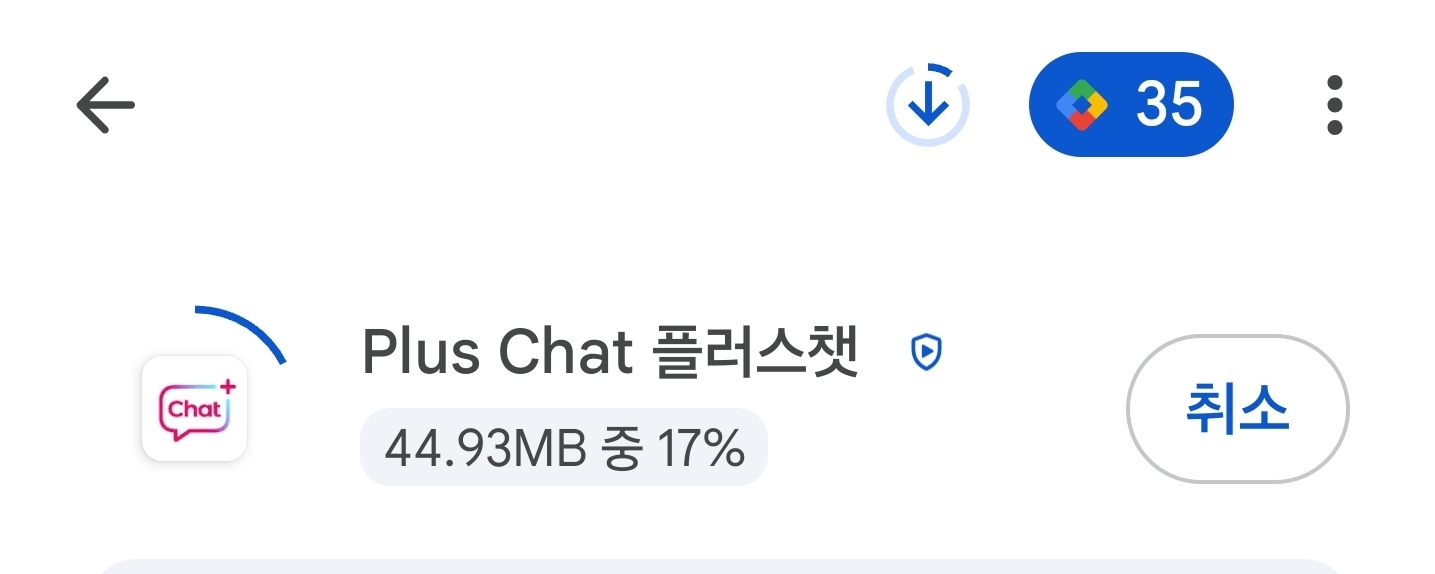Tap the blue pill-shaped rewards points button
The width and height of the screenshot is (1435, 574).
1131,104
